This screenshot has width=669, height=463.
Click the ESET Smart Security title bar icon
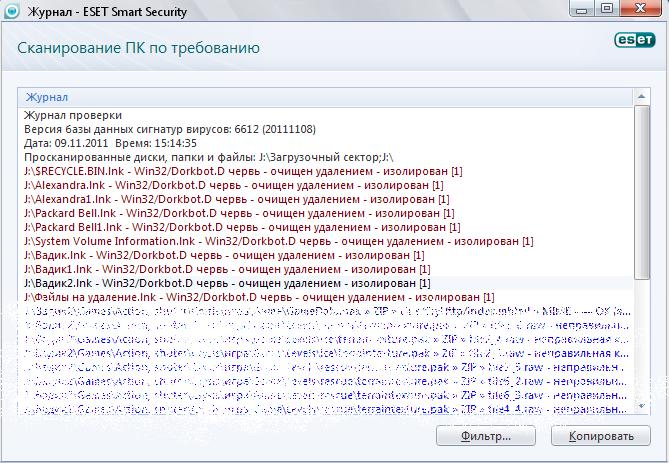click(12, 11)
